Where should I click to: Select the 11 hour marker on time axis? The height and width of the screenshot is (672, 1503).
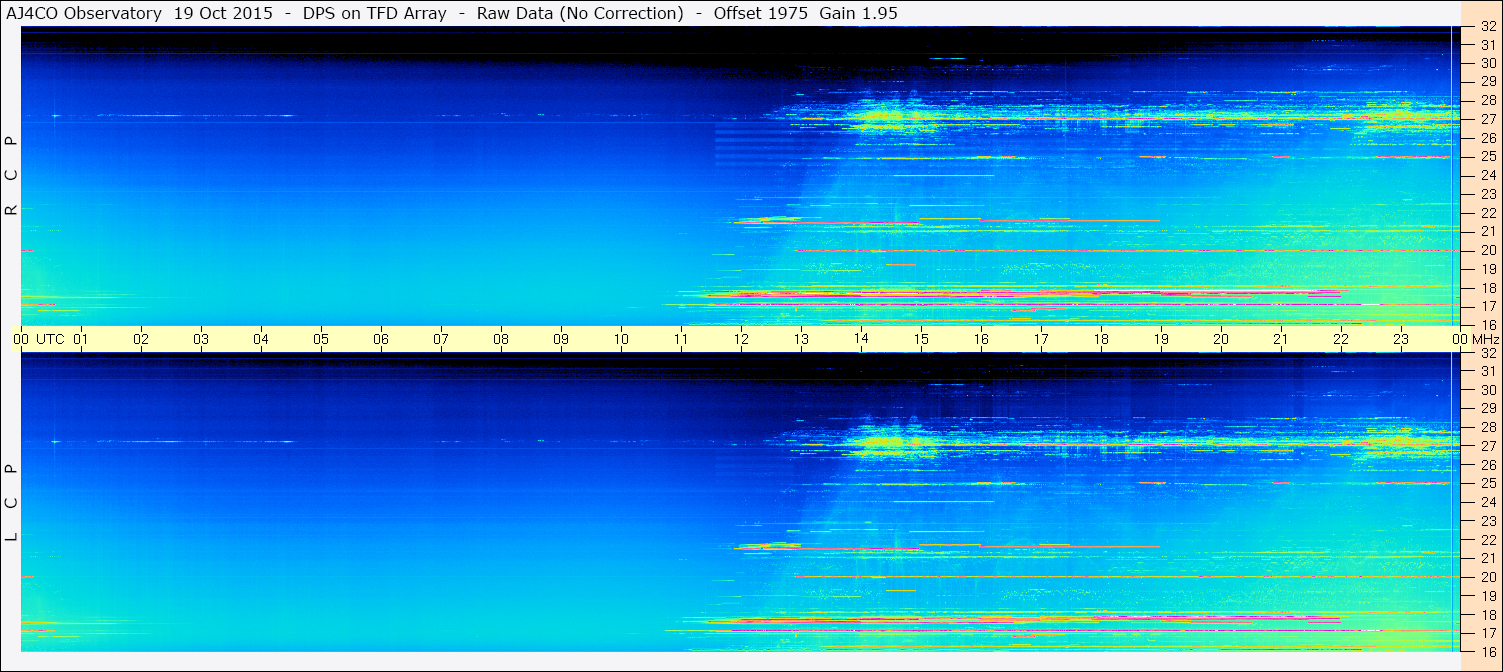point(681,339)
